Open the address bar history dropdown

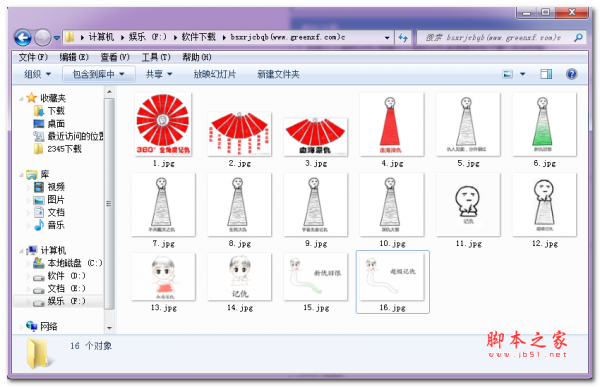(x=387, y=38)
